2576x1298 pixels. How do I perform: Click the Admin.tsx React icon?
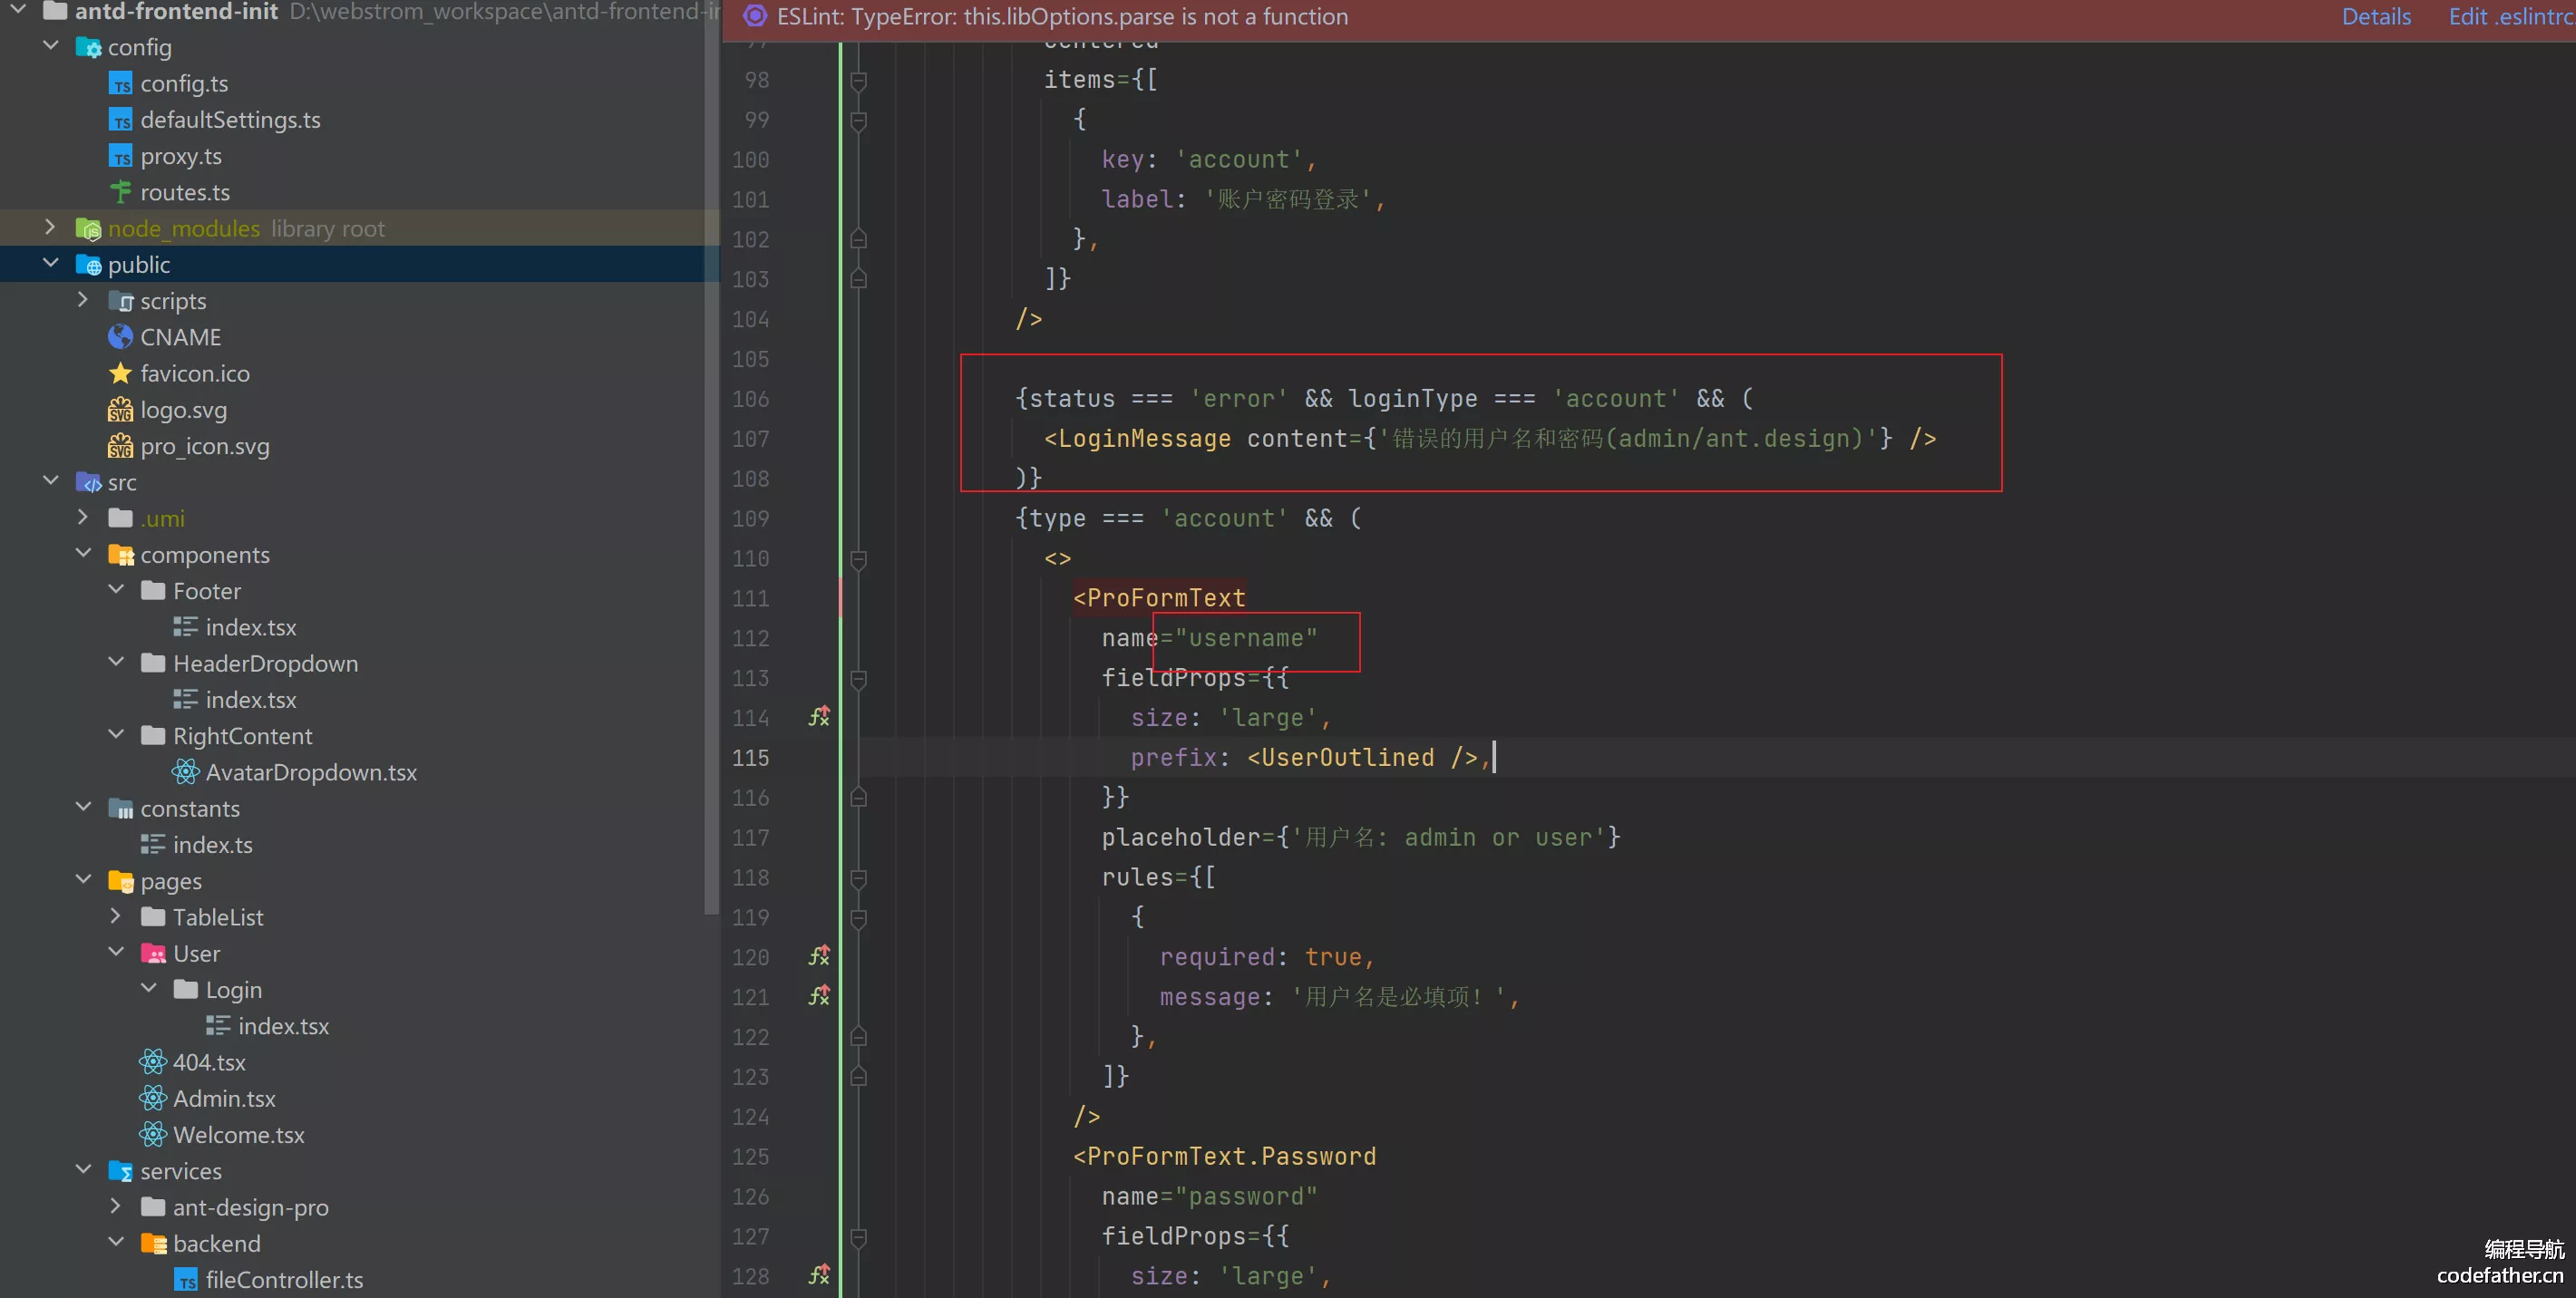(153, 1098)
